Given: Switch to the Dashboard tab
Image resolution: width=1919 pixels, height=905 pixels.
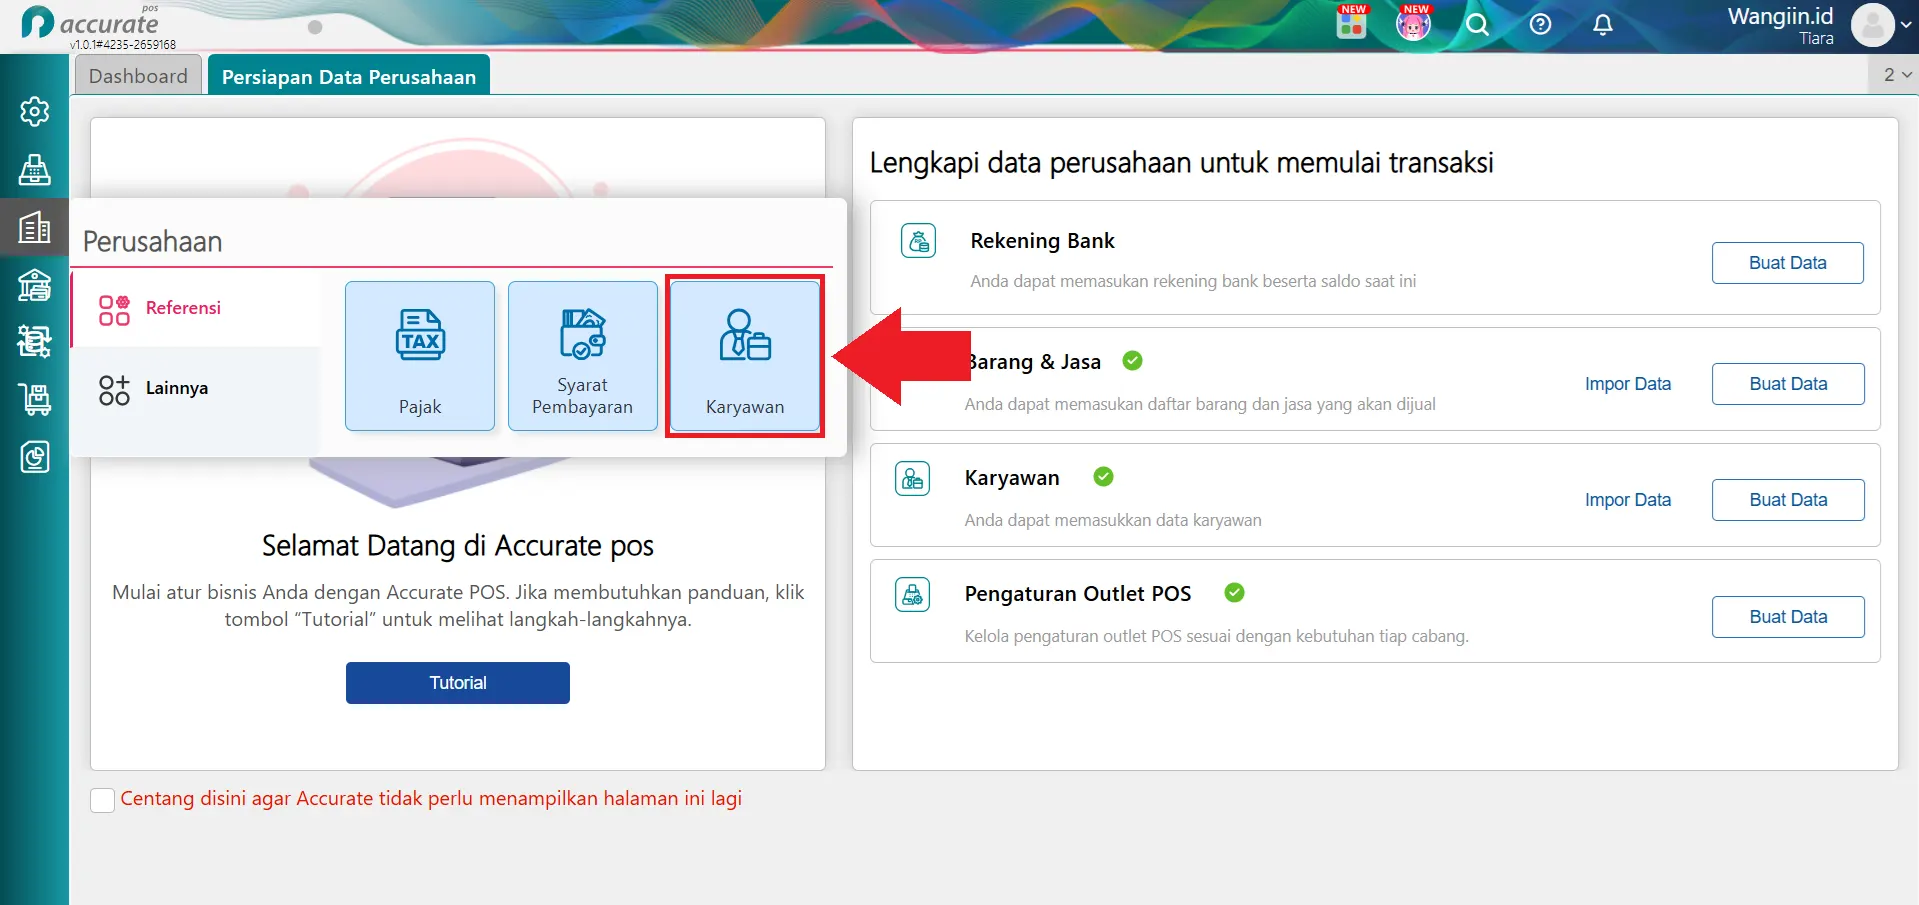Looking at the screenshot, I should coord(138,76).
